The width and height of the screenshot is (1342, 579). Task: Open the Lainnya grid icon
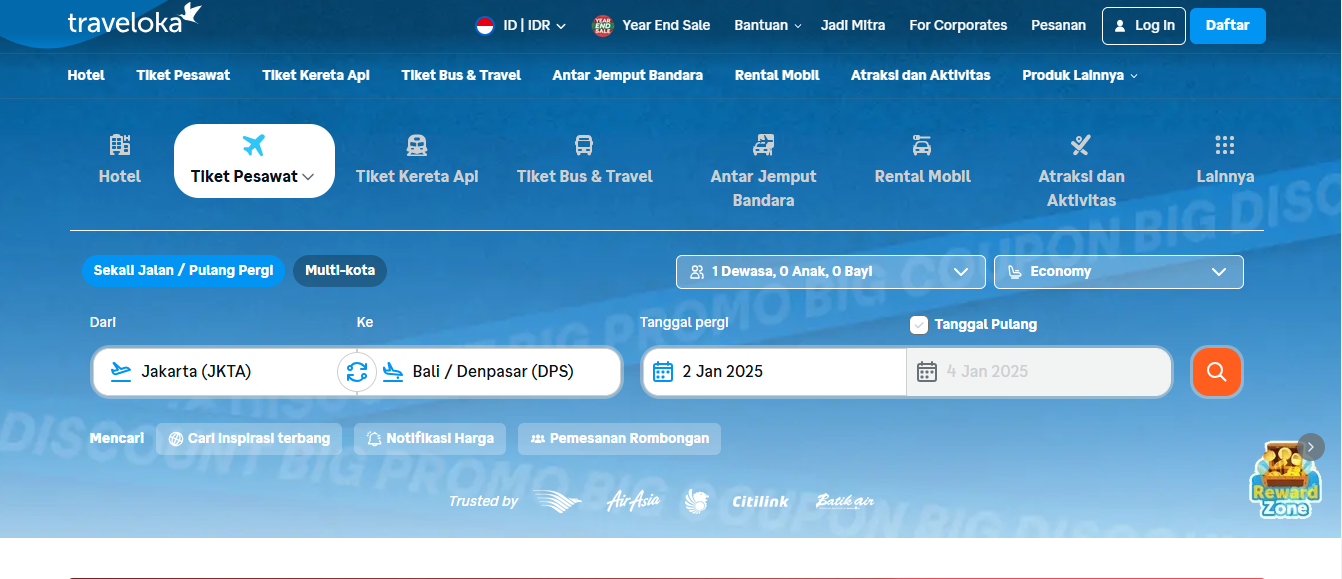(1225, 145)
